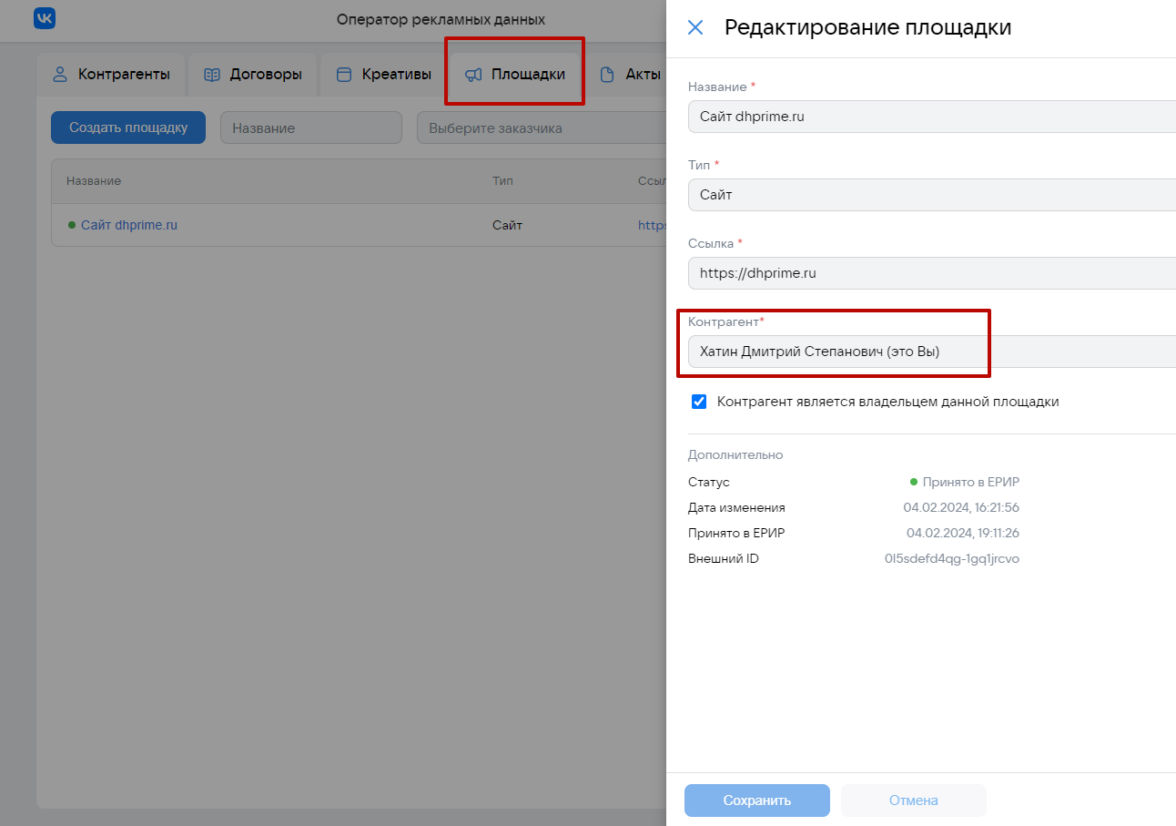Click the megaphone icon on Площадки tab
Image resolution: width=1176 pixels, height=826 pixels.
pos(474,74)
